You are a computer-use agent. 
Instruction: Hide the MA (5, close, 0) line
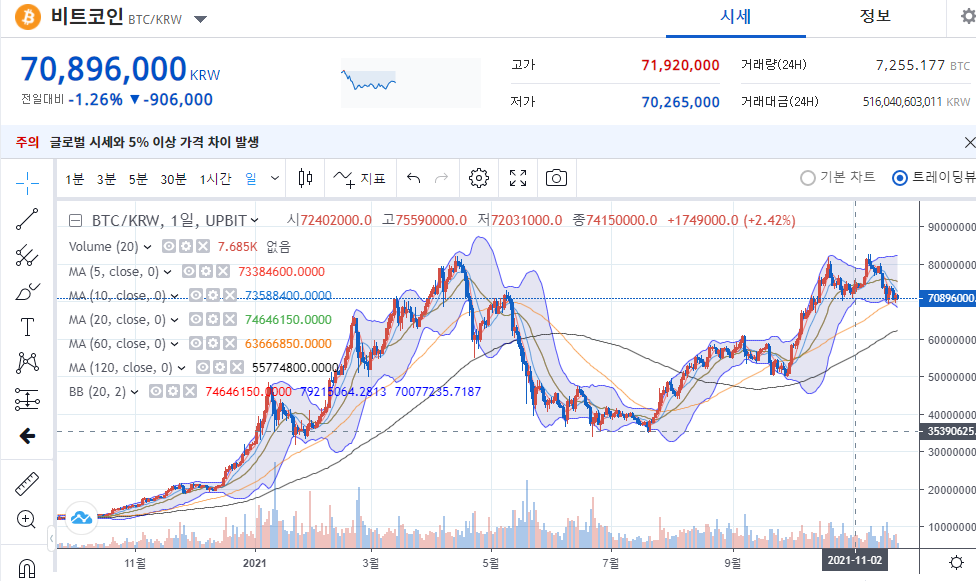point(189,272)
